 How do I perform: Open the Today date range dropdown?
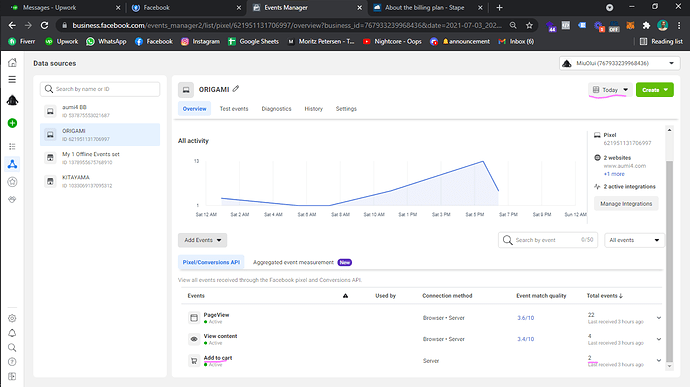pyautogui.click(x=610, y=90)
